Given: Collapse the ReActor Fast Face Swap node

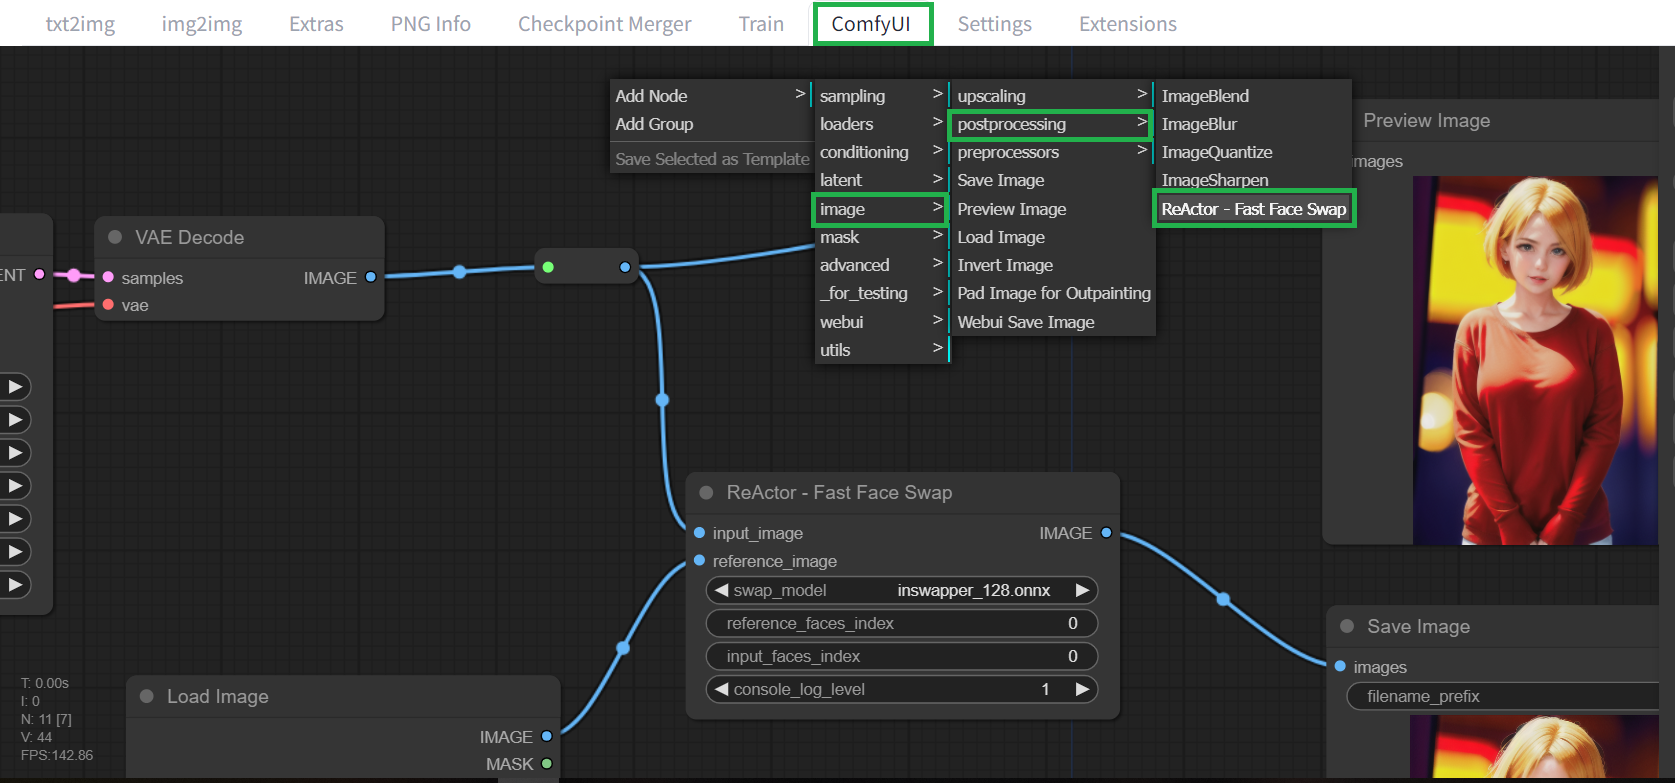Looking at the screenshot, I should coord(706,493).
